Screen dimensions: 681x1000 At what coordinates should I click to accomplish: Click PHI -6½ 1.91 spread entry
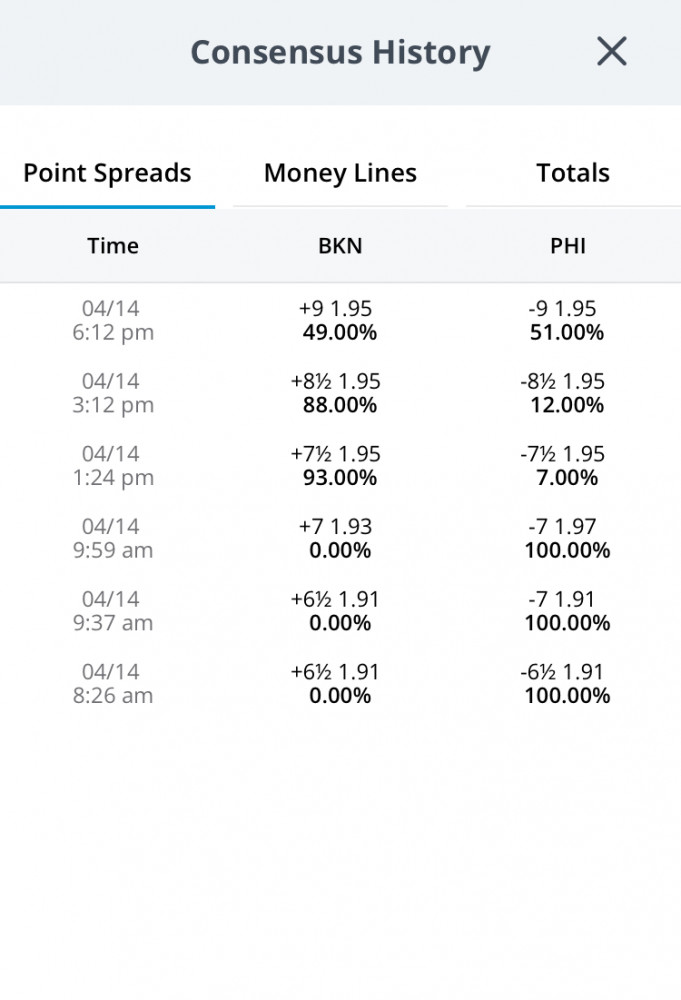562,672
